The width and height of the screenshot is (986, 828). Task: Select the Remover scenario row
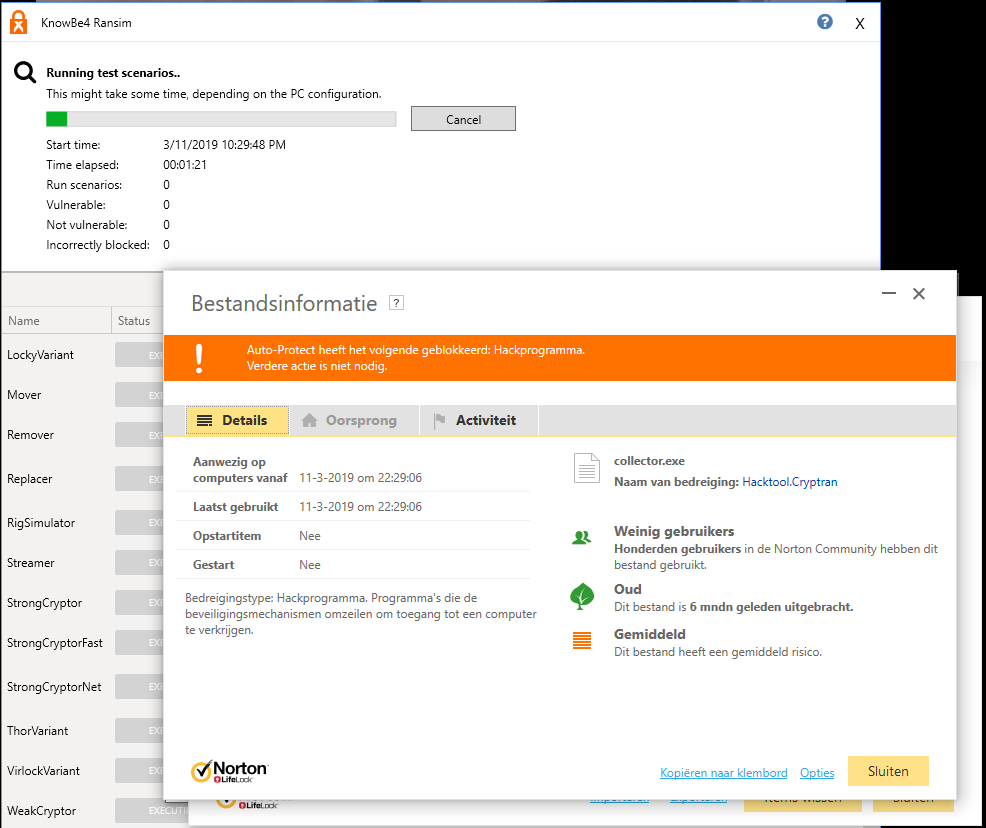pyautogui.click(x=82, y=434)
